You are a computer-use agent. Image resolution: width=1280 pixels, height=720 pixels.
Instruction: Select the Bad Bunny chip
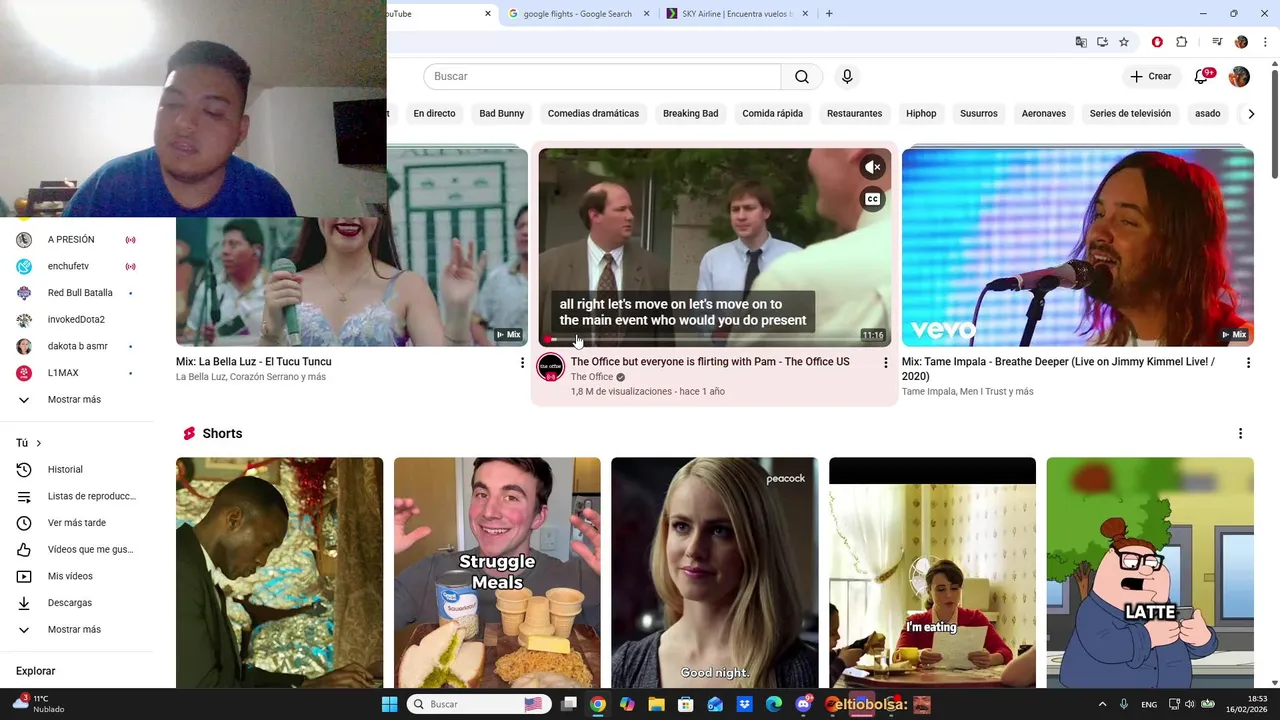501,114
